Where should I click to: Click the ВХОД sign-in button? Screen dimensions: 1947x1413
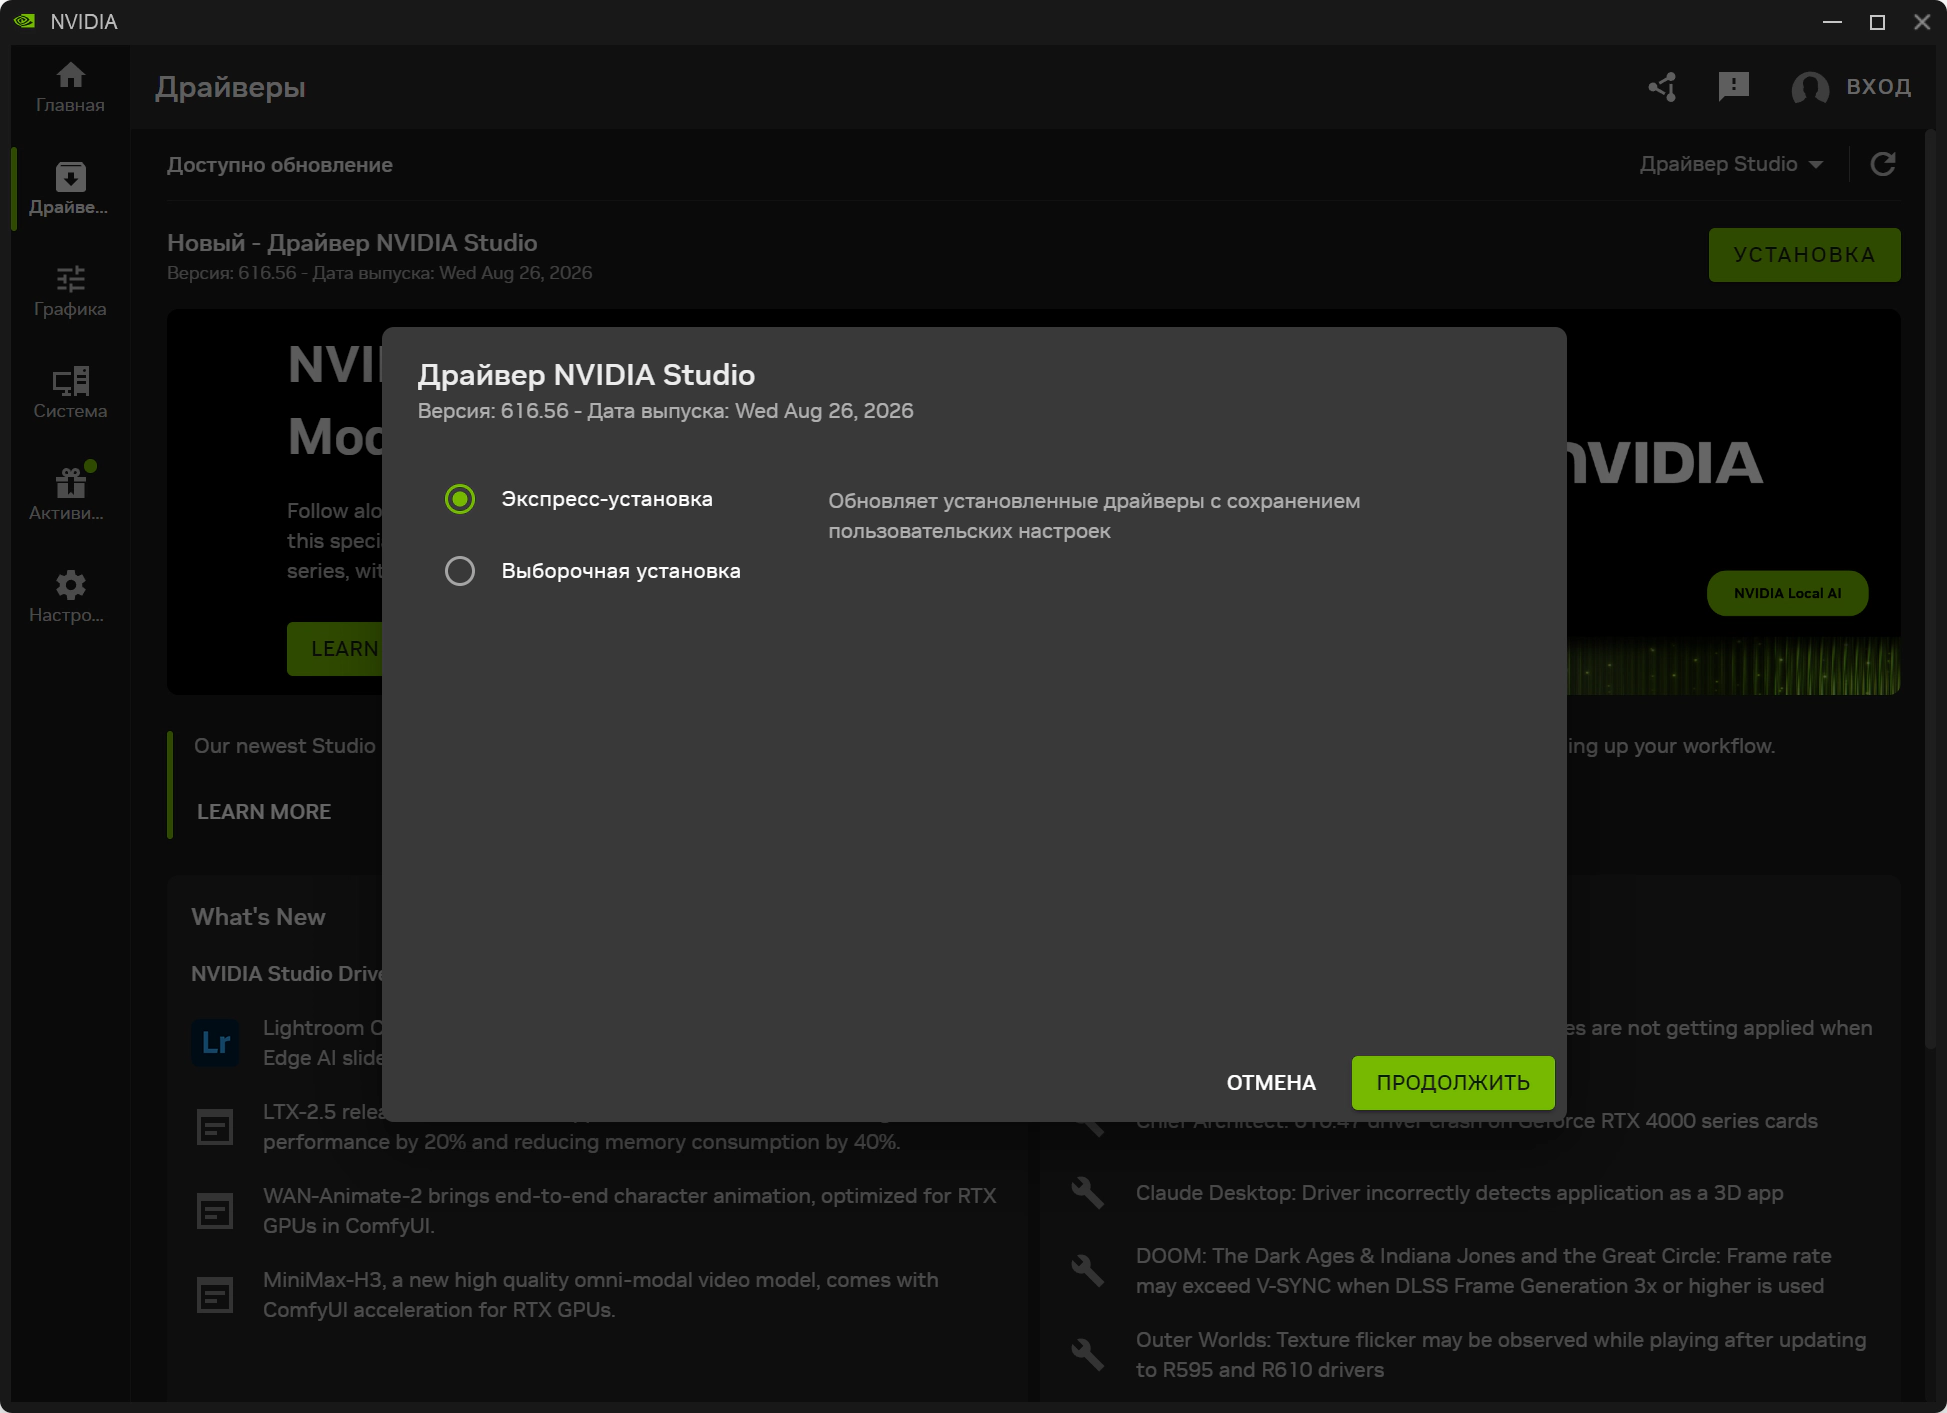click(1878, 87)
